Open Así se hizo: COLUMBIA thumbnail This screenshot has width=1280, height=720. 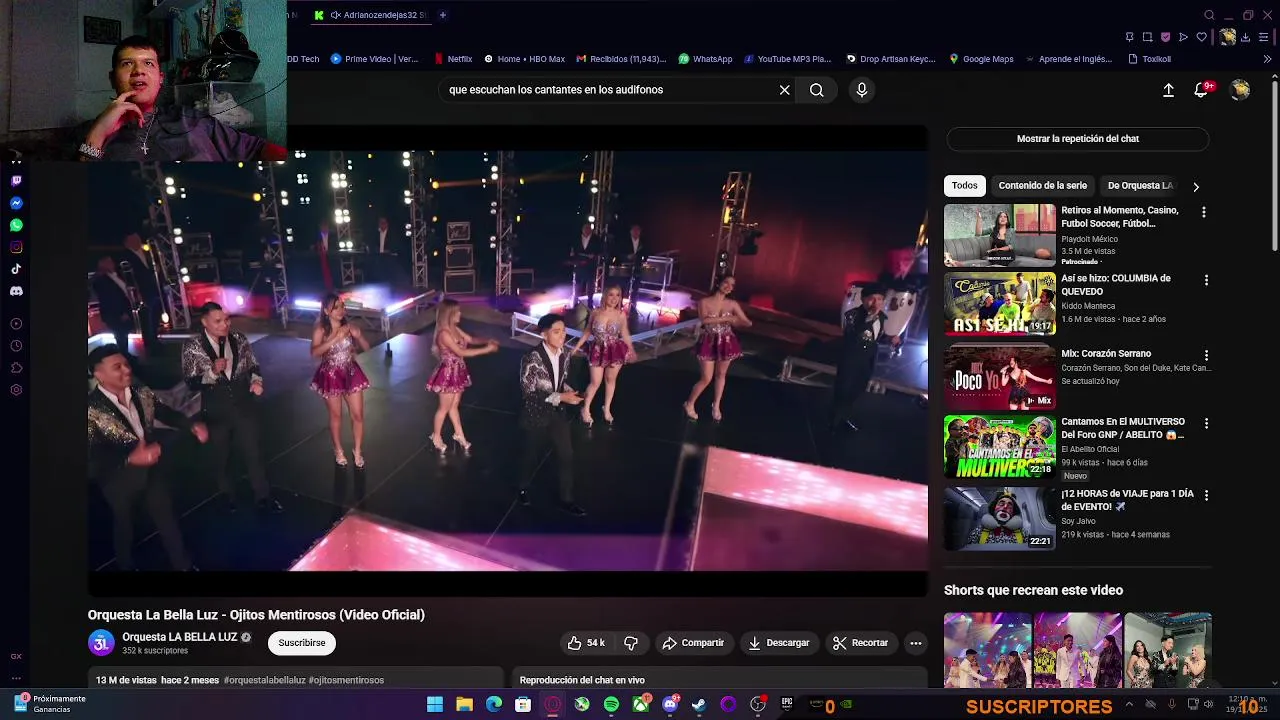pyautogui.click(x=1000, y=304)
